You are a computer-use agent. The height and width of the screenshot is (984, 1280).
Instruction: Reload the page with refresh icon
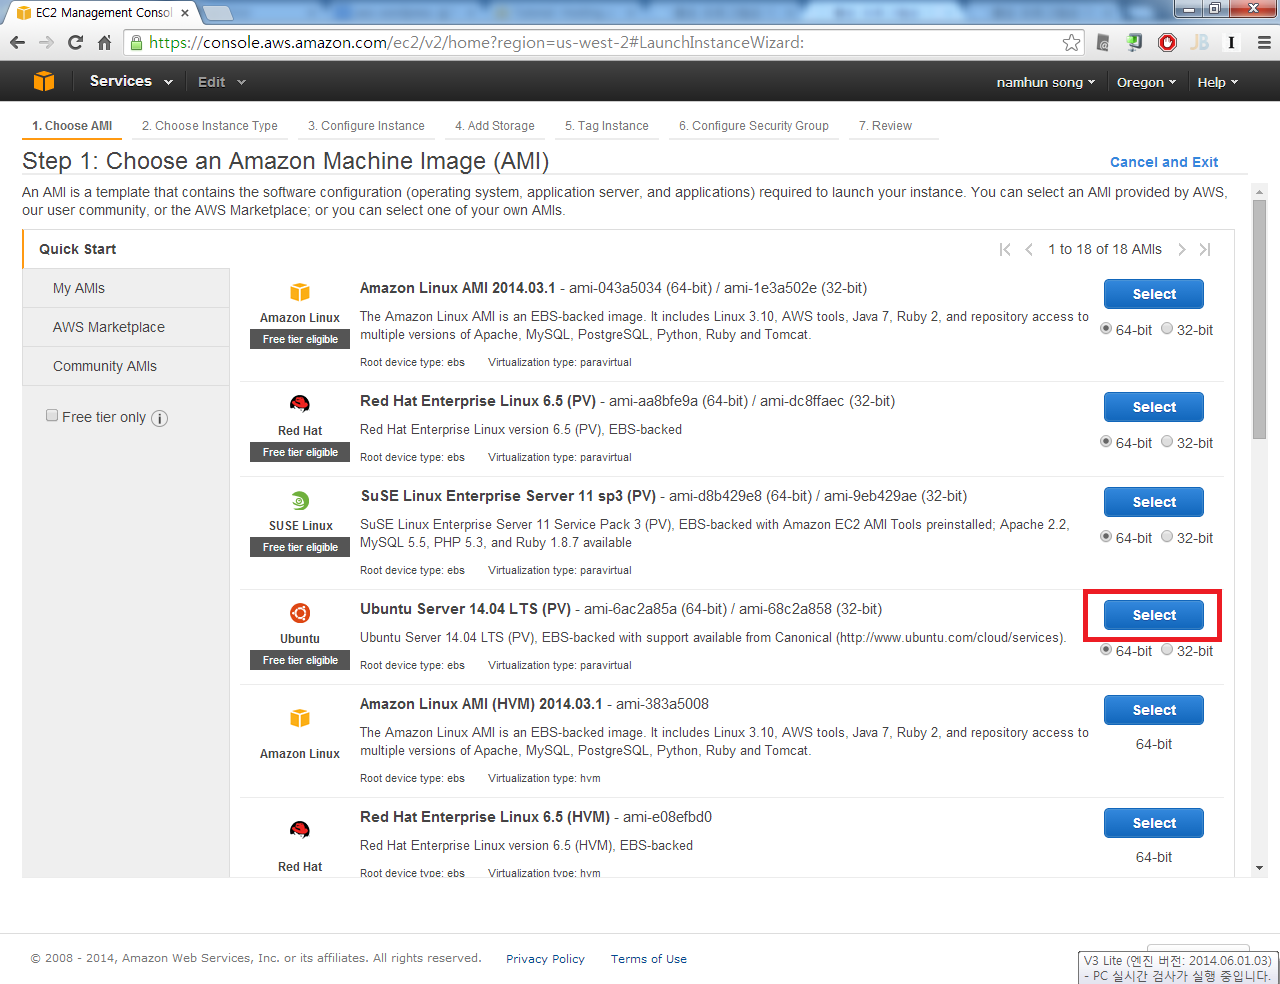click(75, 42)
